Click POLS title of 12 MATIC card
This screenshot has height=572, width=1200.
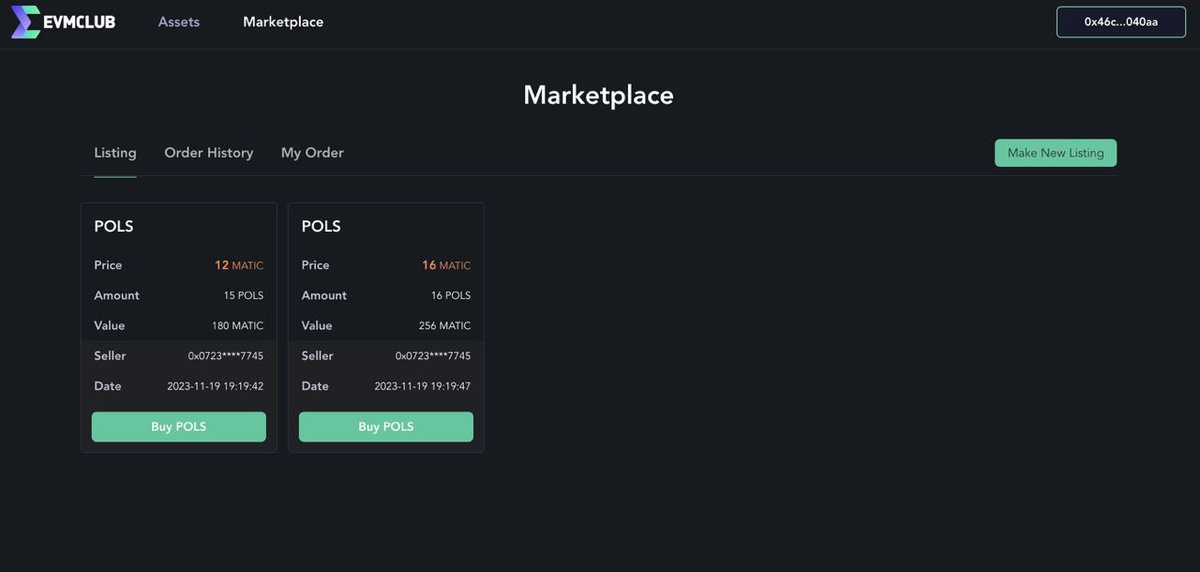(114, 227)
